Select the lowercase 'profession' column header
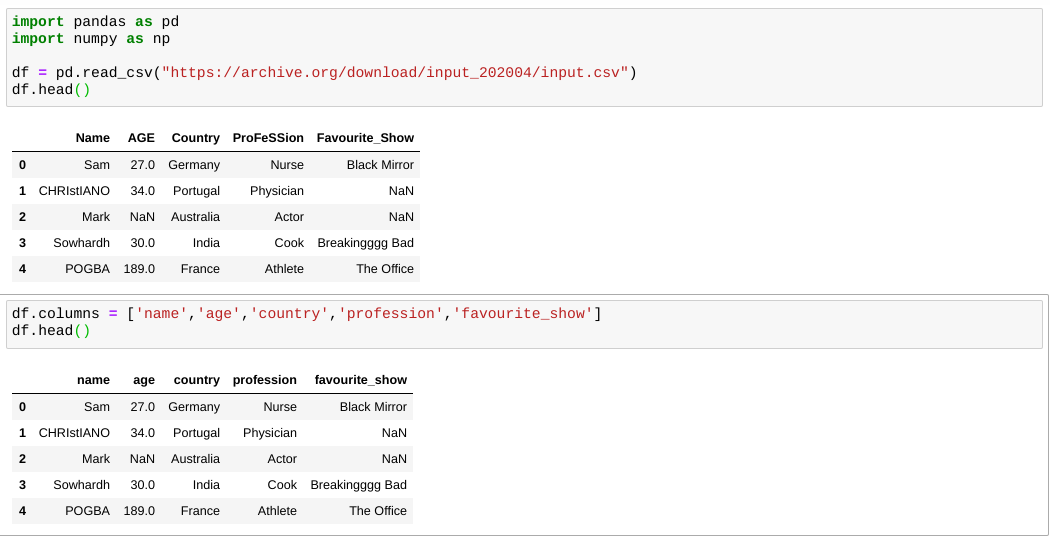The width and height of the screenshot is (1050, 536). coord(265,380)
